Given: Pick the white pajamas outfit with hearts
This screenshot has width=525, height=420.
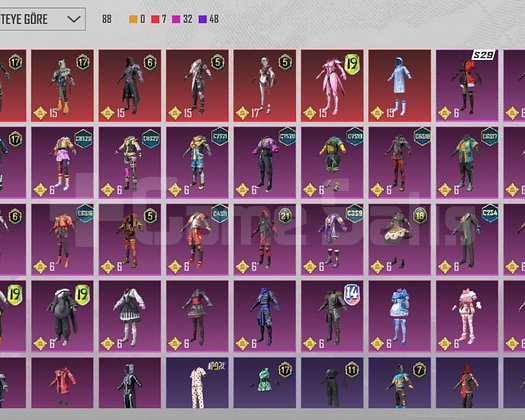Looking at the screenshot, I should pos(197,383).
